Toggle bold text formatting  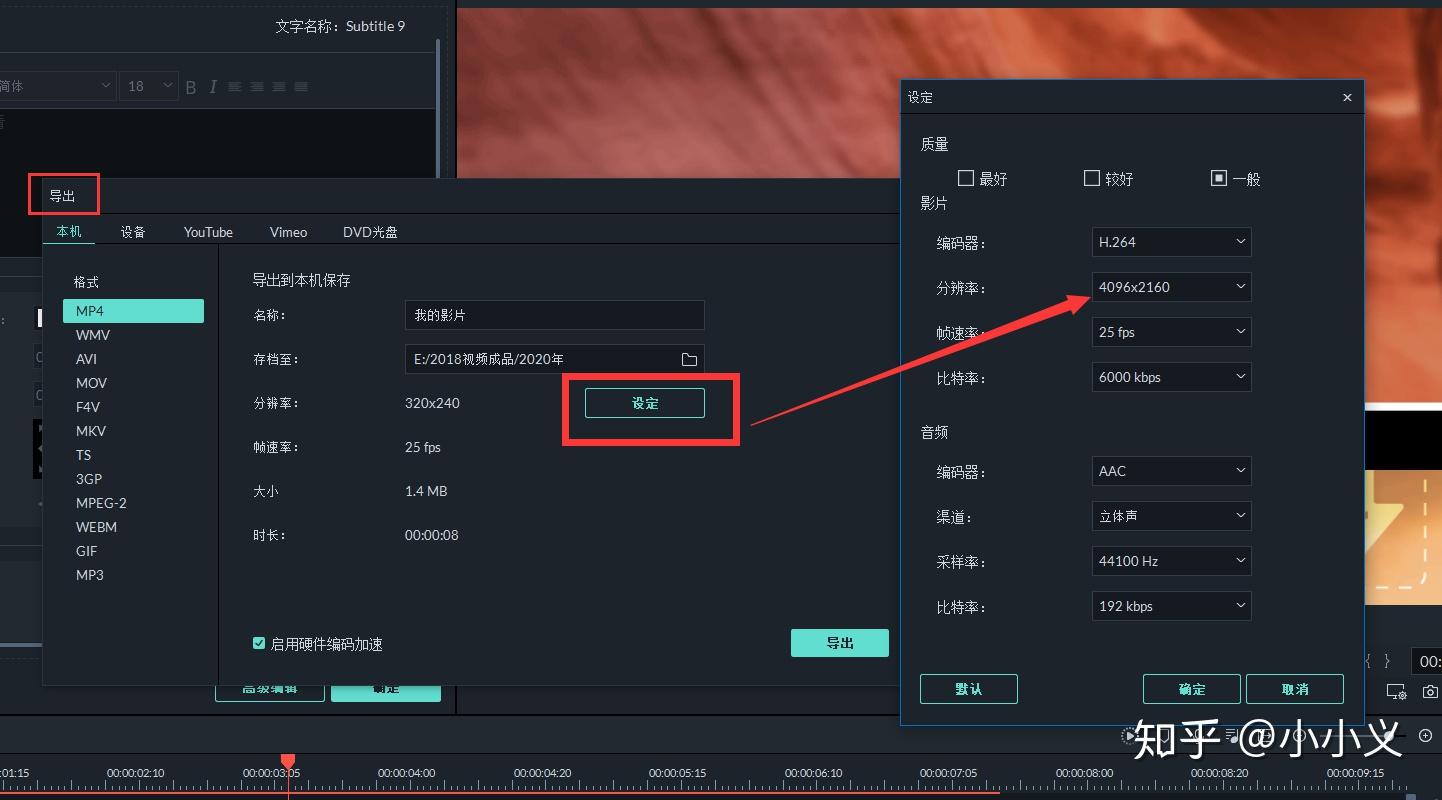(191, 87)
